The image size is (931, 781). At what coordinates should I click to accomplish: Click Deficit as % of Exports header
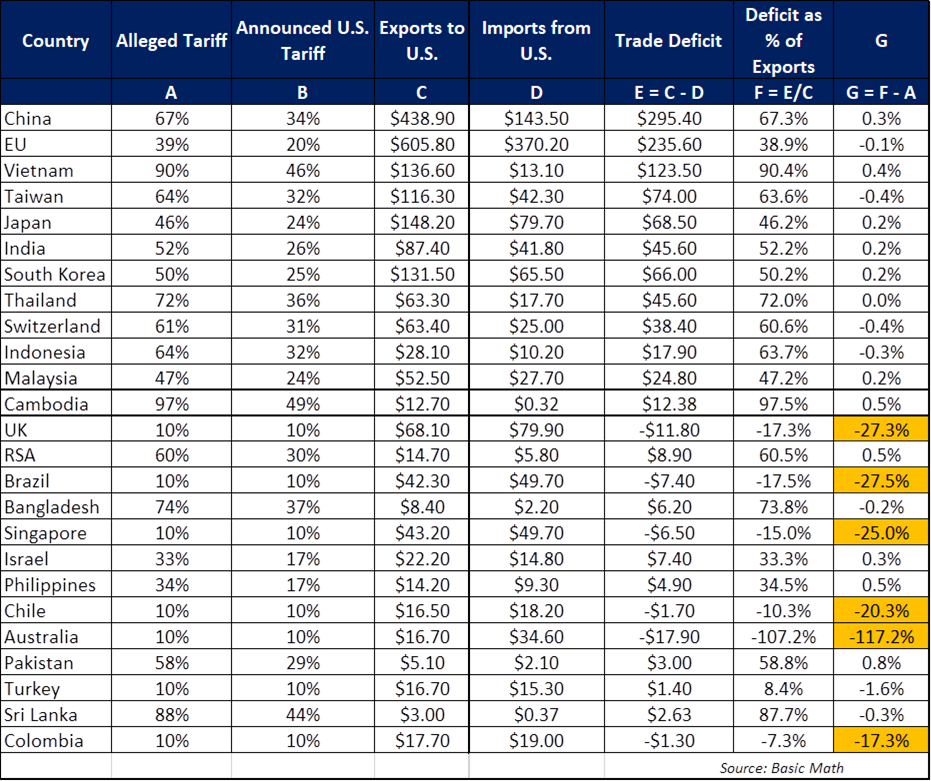coord(783,41)
